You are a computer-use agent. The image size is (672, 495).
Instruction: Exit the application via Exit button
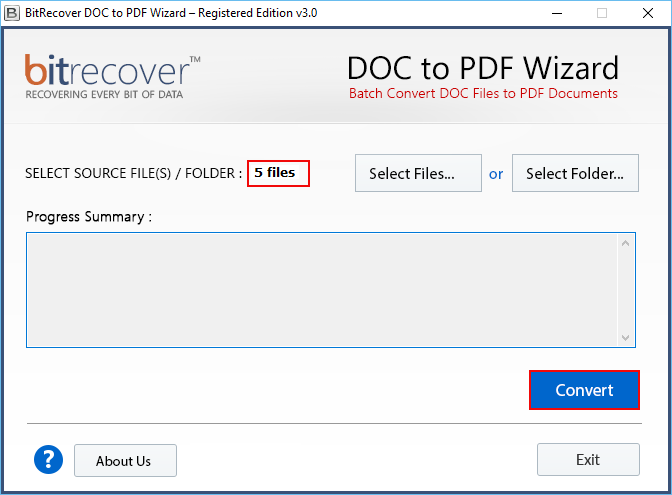tap(588, 460)
